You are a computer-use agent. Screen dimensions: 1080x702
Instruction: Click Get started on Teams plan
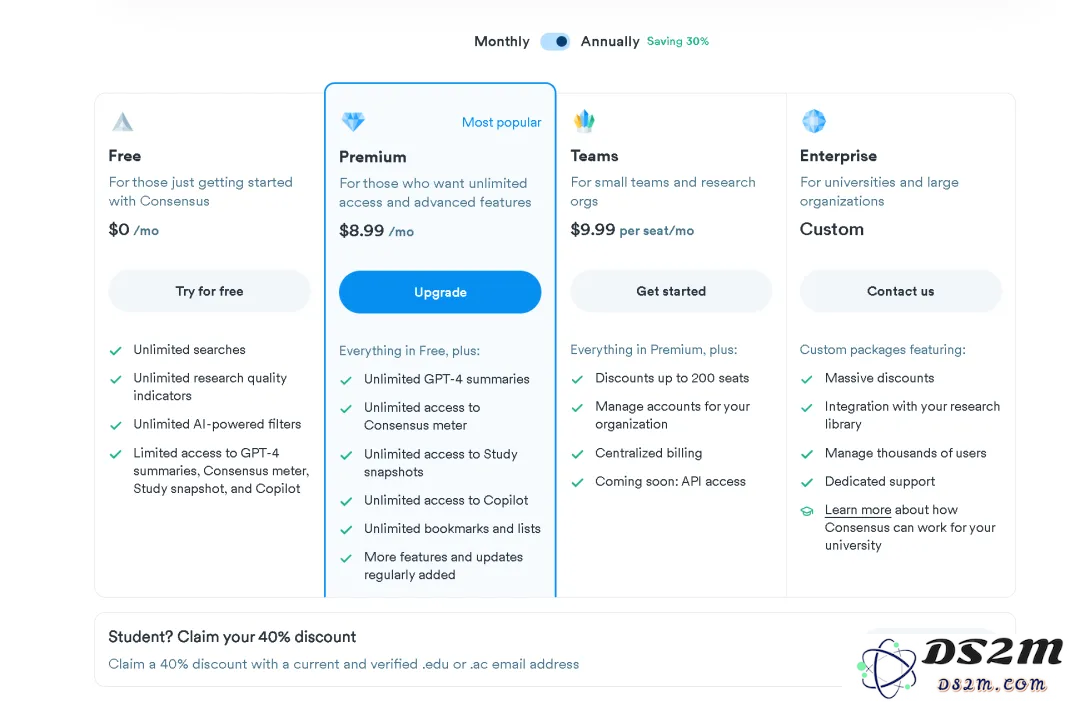coord(671,291)
